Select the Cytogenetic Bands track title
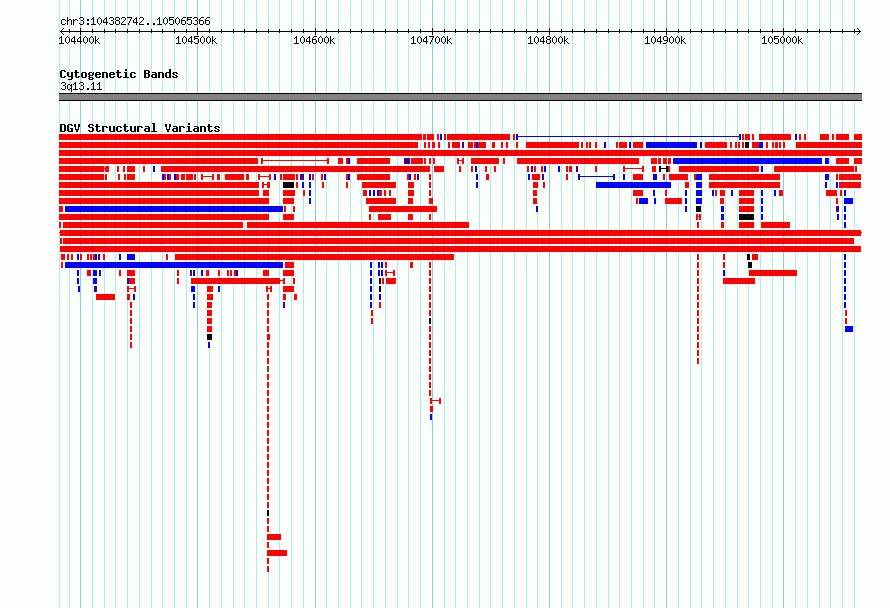This screenshot has height=608, width=890. pos(119,74)
